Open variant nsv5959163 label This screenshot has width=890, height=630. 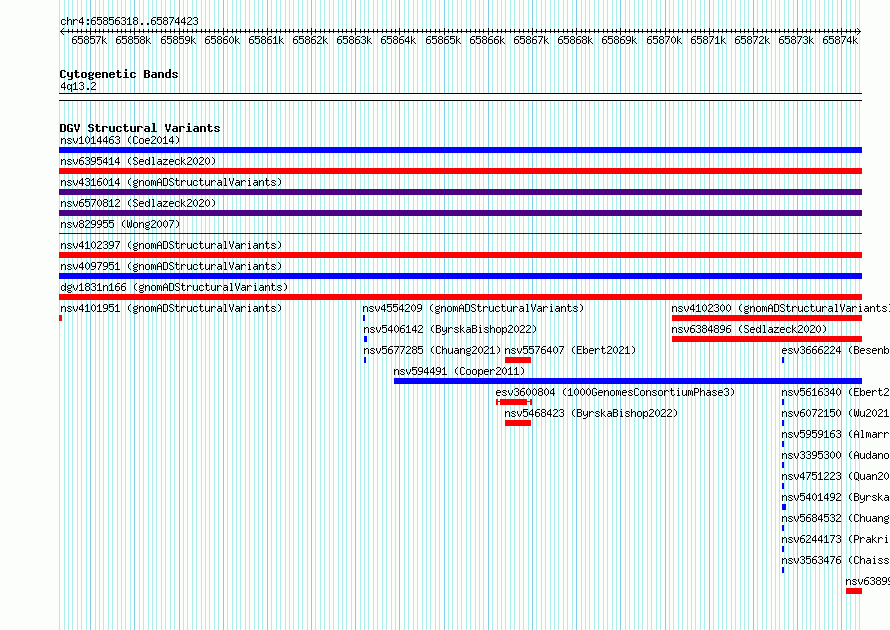tap(836, 434)
